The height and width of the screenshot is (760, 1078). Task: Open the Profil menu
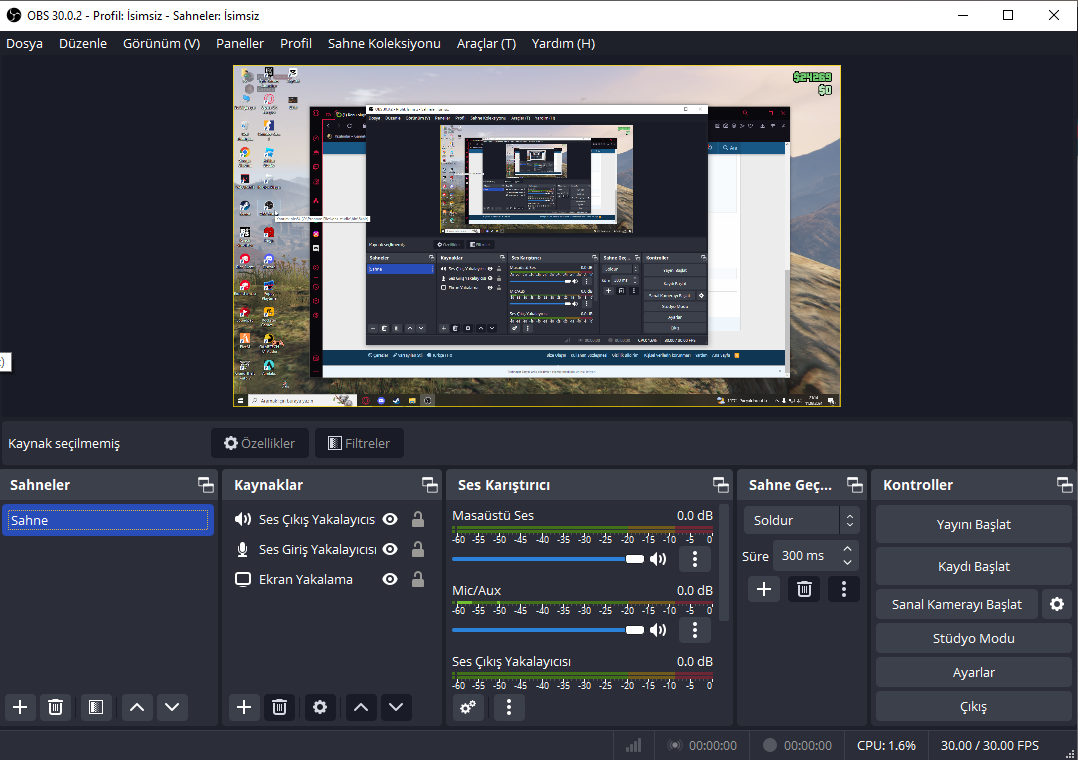point(296,43)
